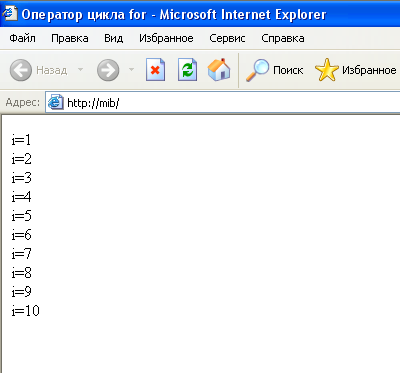The width and height of the screenshot is (400, 373).
Task: Click the line i=3
Action: point(22,178)
